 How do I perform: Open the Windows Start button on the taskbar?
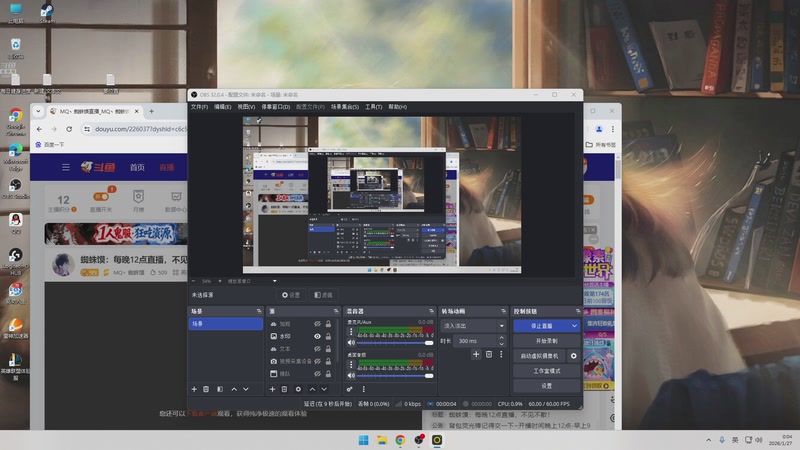363,440
